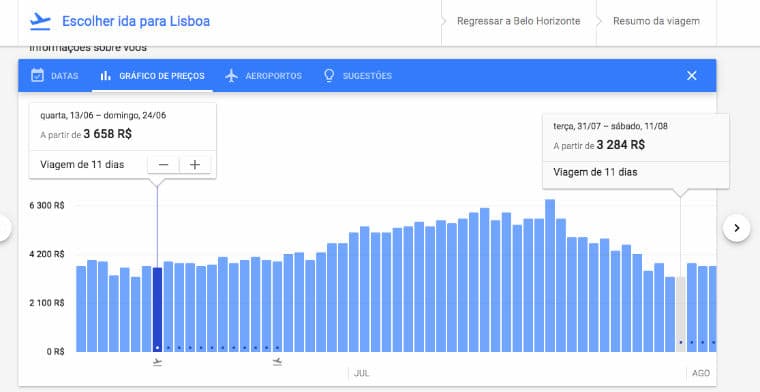Show later dates with right arrow
This screenshot has height=392, width=760.
point(736,228)
